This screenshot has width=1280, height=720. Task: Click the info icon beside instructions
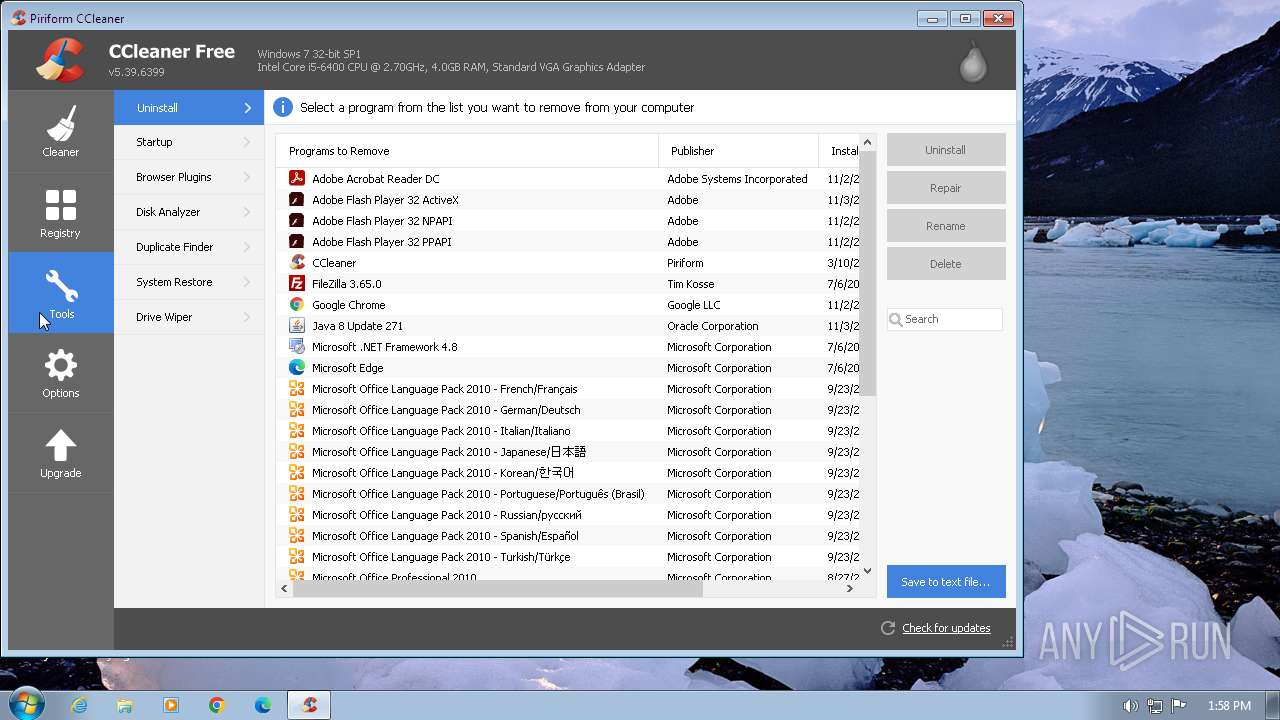(x=283, y=107)
